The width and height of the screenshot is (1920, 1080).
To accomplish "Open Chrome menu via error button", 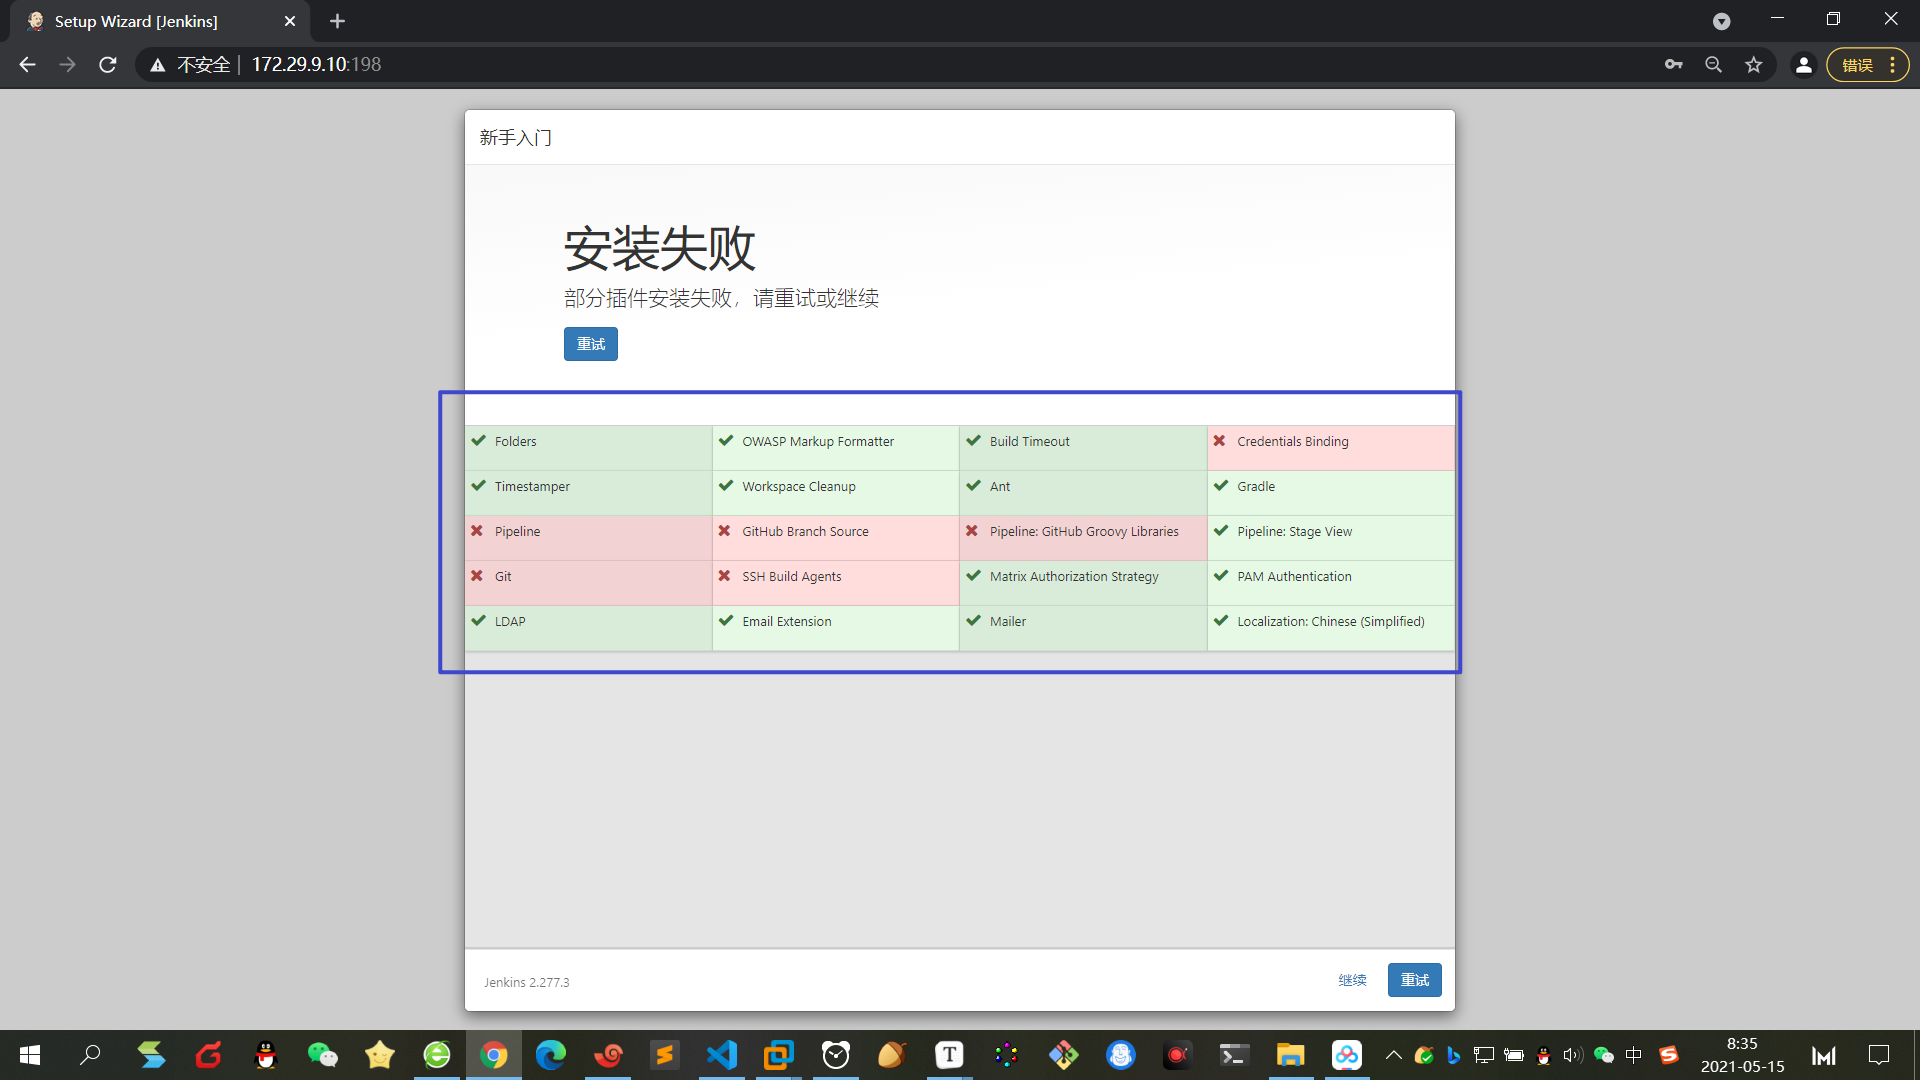I will 1867,65.
